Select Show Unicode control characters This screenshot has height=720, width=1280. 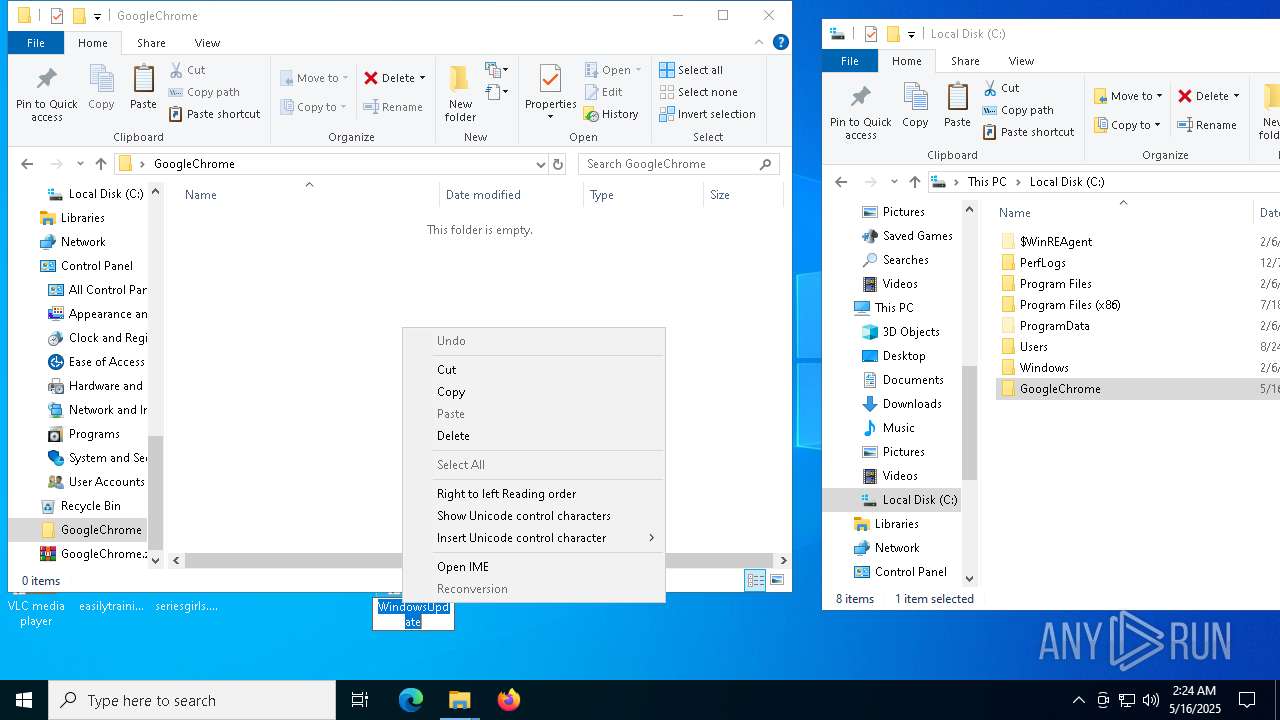534,516
